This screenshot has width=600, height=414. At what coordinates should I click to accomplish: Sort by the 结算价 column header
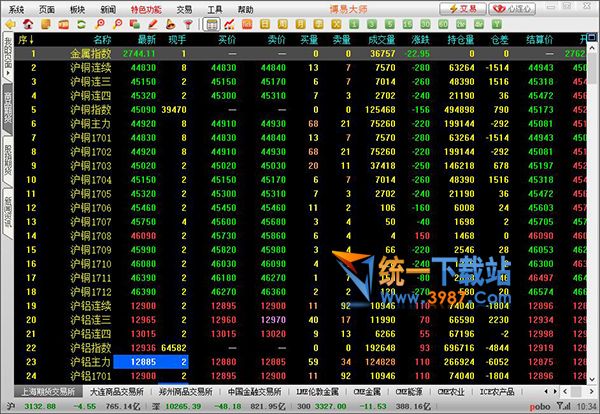(540, 39)
